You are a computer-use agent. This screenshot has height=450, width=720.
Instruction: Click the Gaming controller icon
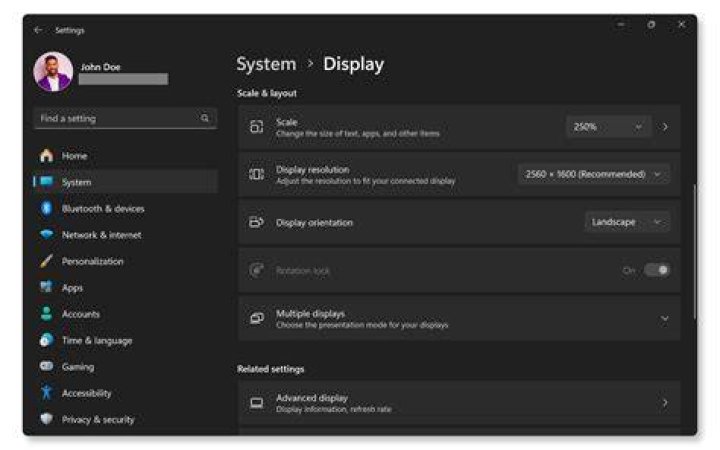point(46,366)
